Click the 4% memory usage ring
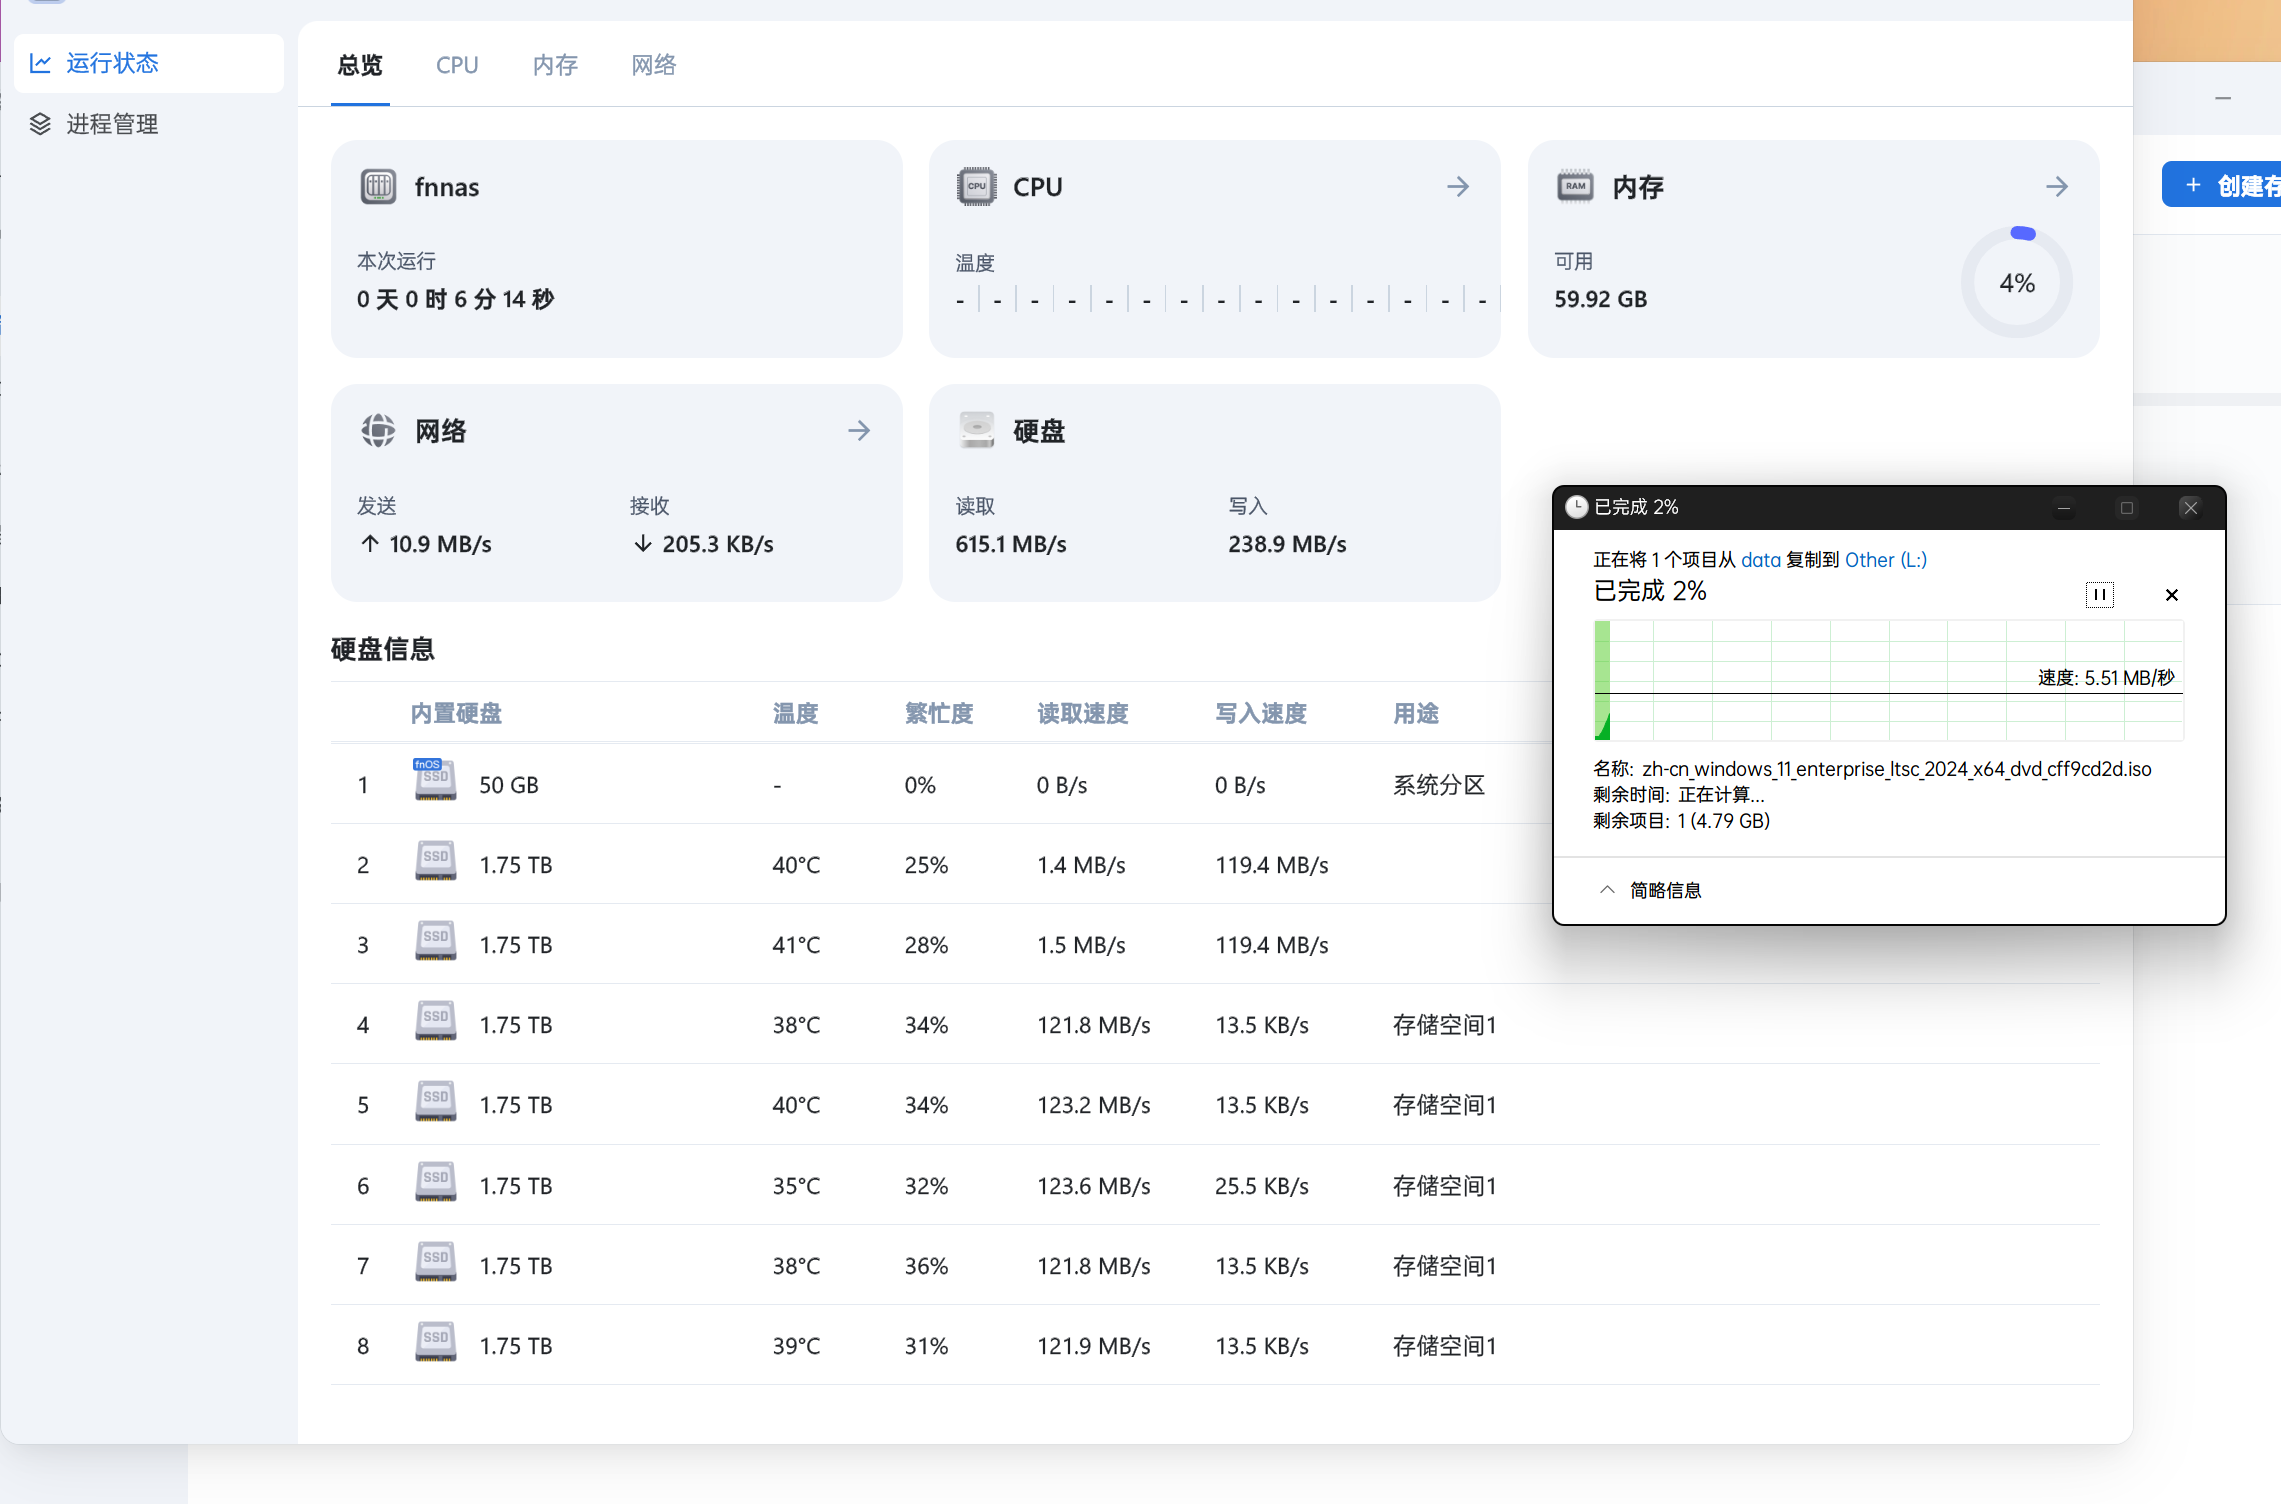Image resolution: width=2281 pixels, height=1504 pixels. [2017, 282]
